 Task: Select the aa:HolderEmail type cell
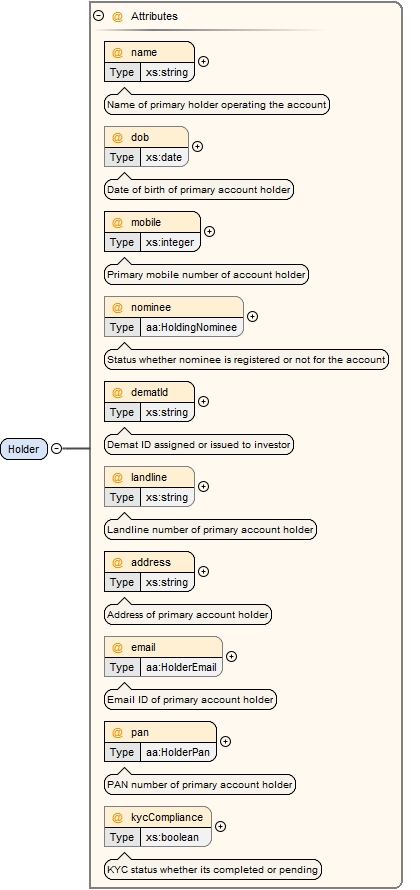click(x=181, y=667)
